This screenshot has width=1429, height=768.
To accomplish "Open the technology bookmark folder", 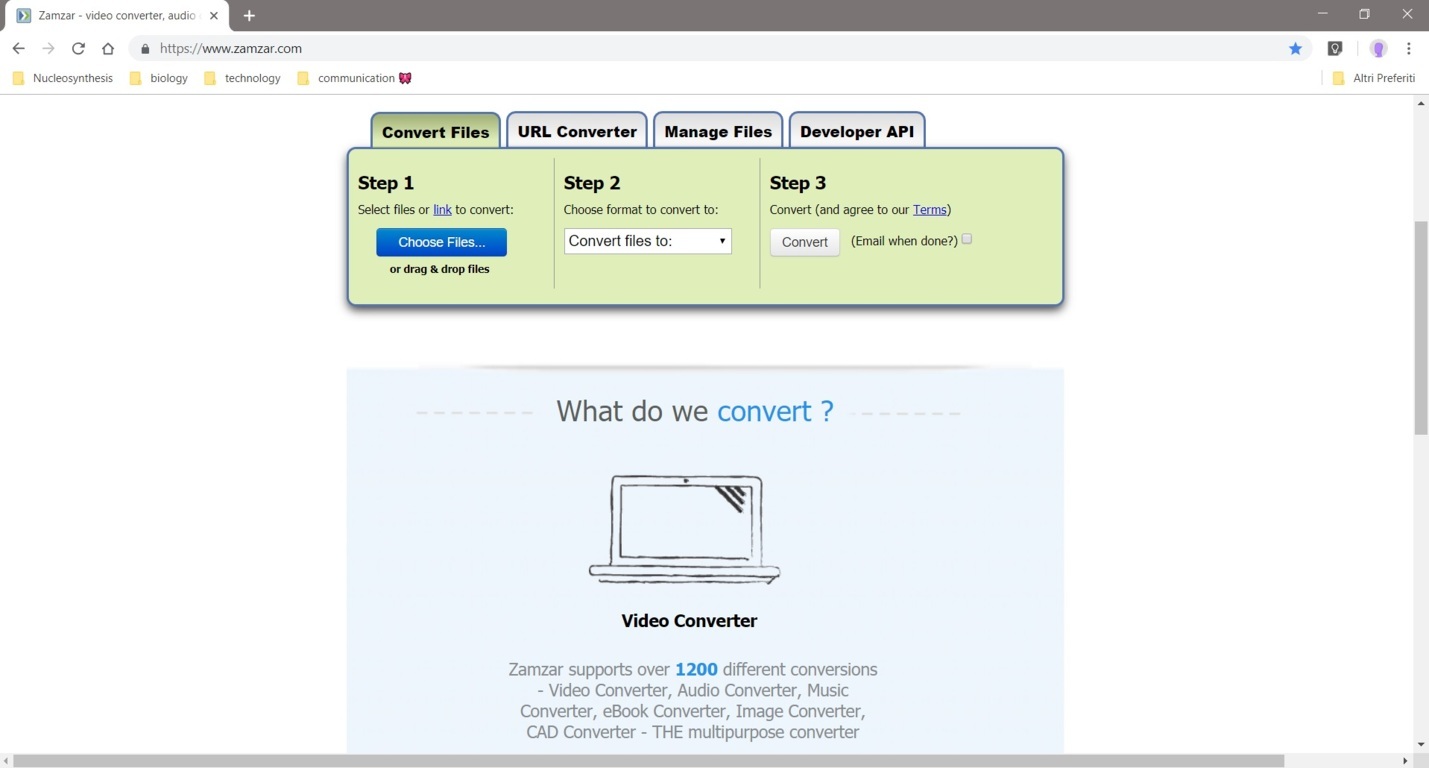I will coord(242,78).
